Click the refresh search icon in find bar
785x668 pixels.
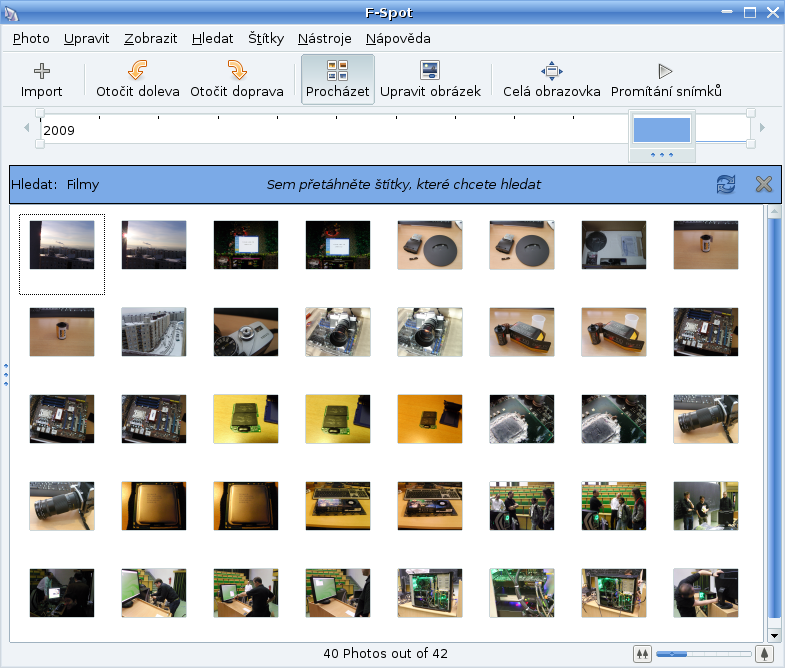[x=726, y=184]
